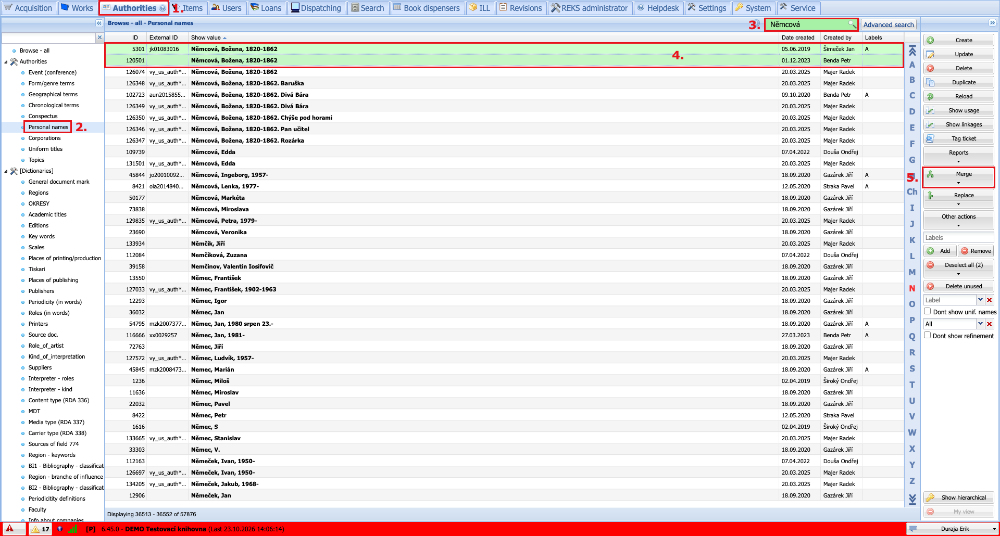
Task: Switch to the Loans tab
Action: (265, 8)
